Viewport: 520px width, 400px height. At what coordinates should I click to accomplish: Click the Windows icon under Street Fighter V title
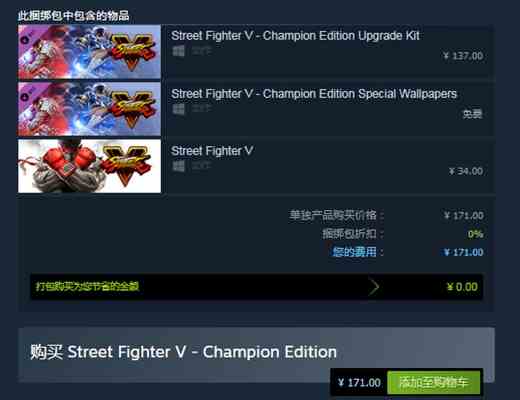(178, 166)
